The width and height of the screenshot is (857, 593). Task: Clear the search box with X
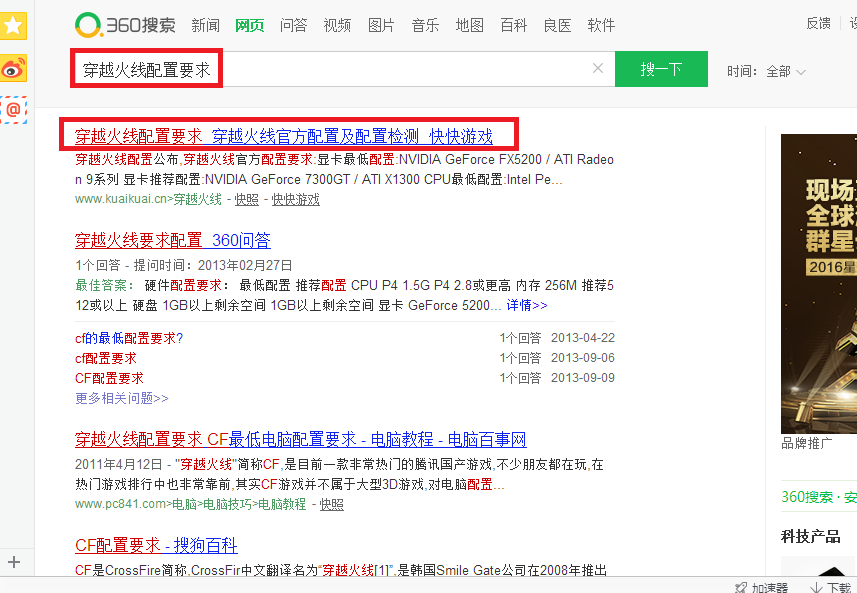tap(598, 68)
